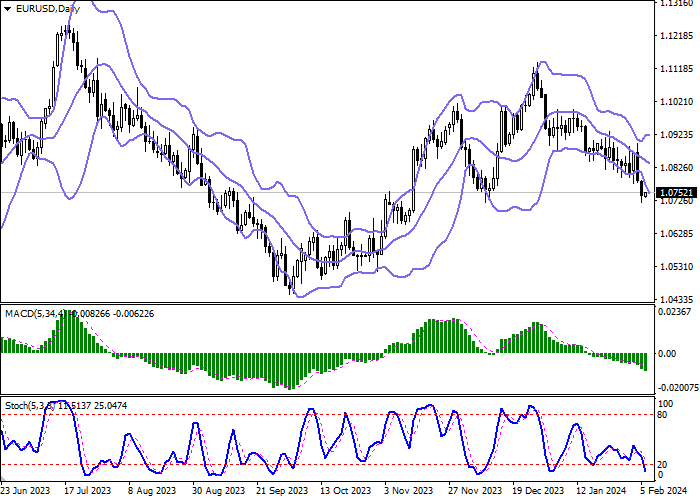The height and width of the screenshot is (500, 700).
Task: Click the 5 Feb 2024 date label
Action: coord(664,490)
